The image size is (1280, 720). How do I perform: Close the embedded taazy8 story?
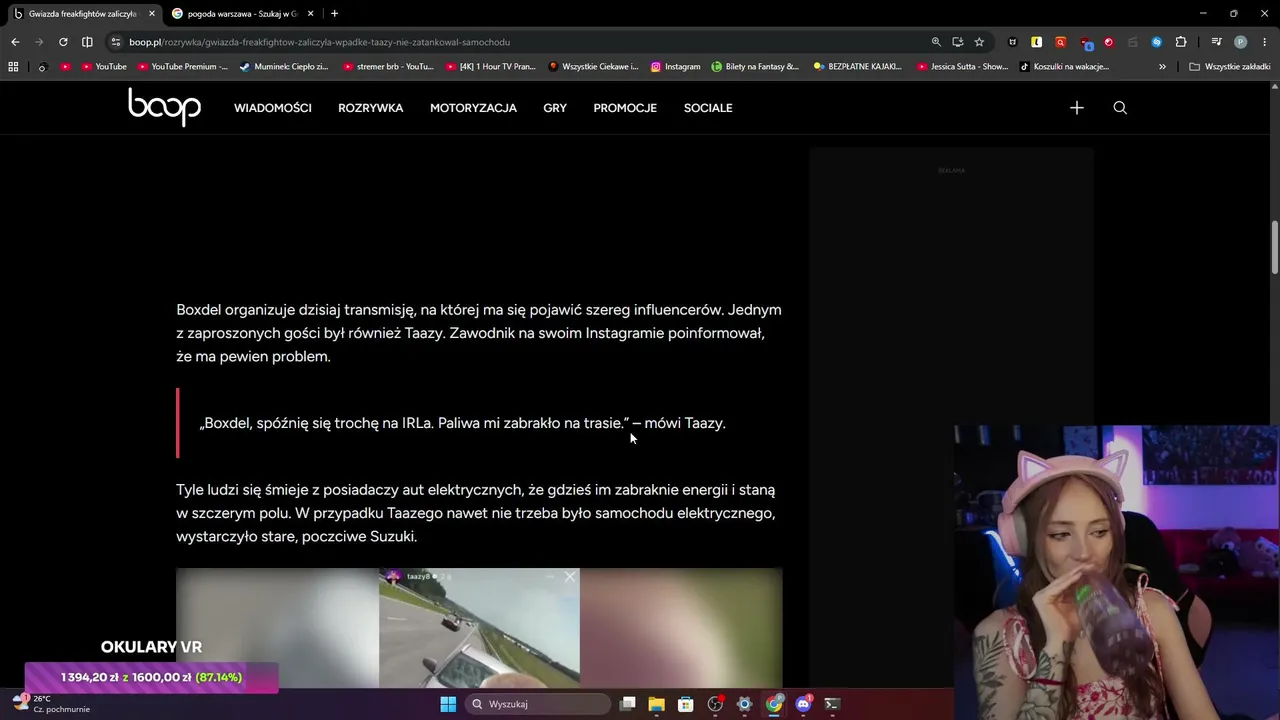click(x=570, y=577)
